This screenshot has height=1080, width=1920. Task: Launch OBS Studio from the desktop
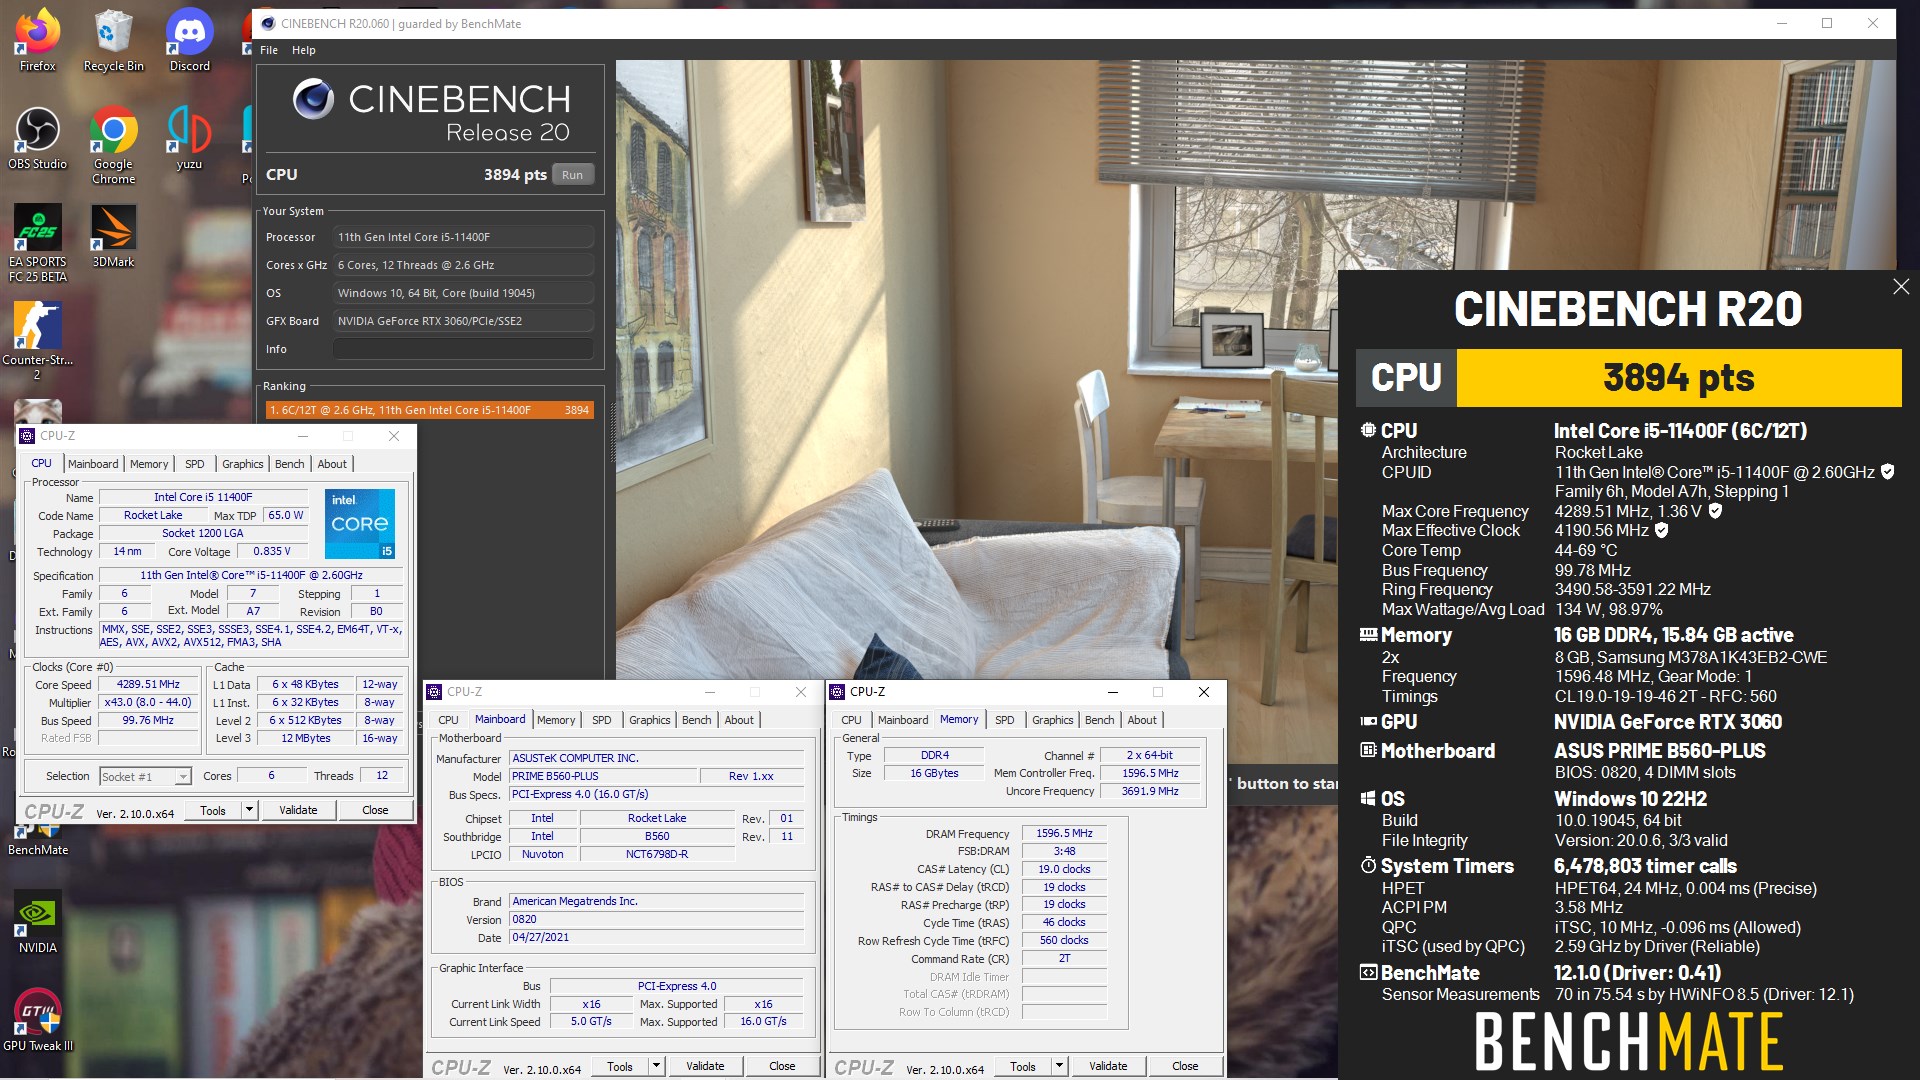coord(37,138)
